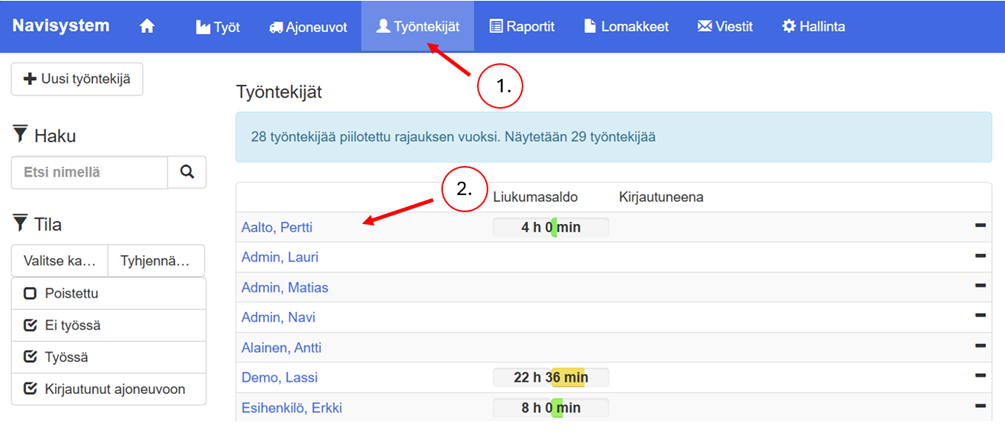Click the Etsi nimellä search field
This screenshot has height=431, width=1005.
tap(89, 172)
